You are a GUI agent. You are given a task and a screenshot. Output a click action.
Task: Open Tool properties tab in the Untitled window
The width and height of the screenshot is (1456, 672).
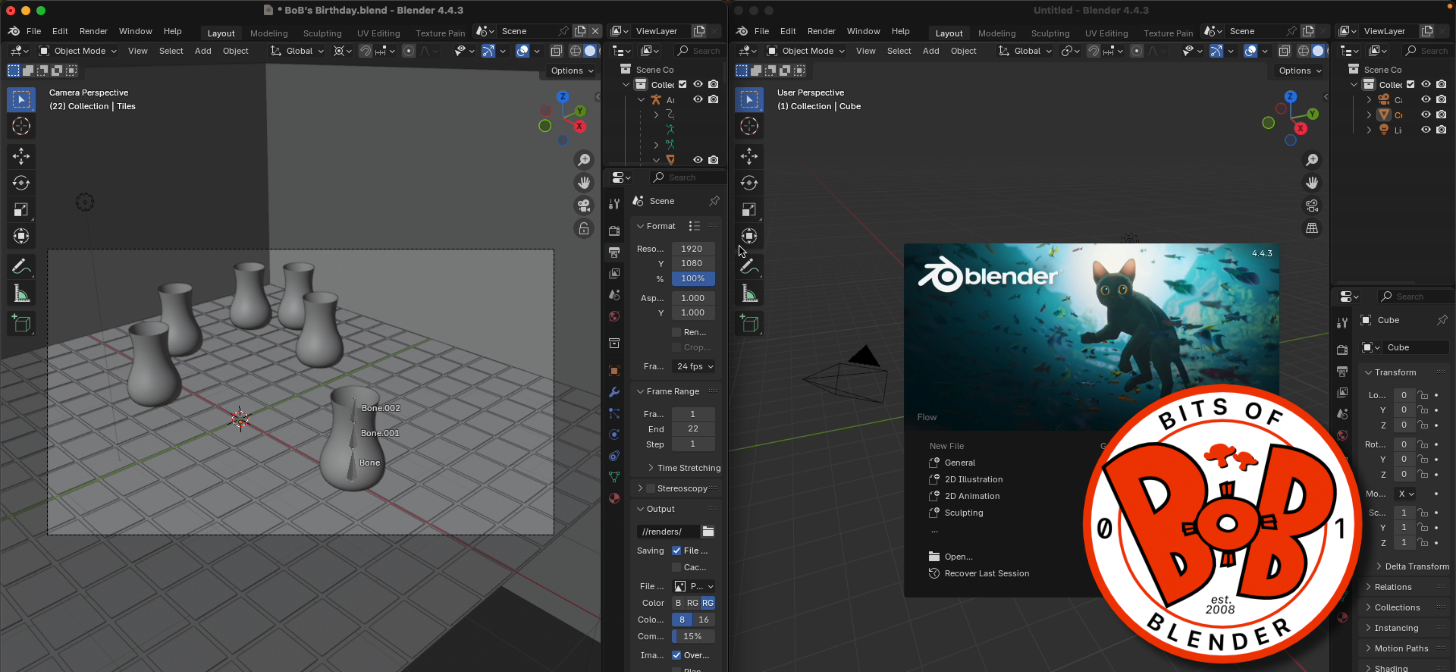(x=1342, y=323)
